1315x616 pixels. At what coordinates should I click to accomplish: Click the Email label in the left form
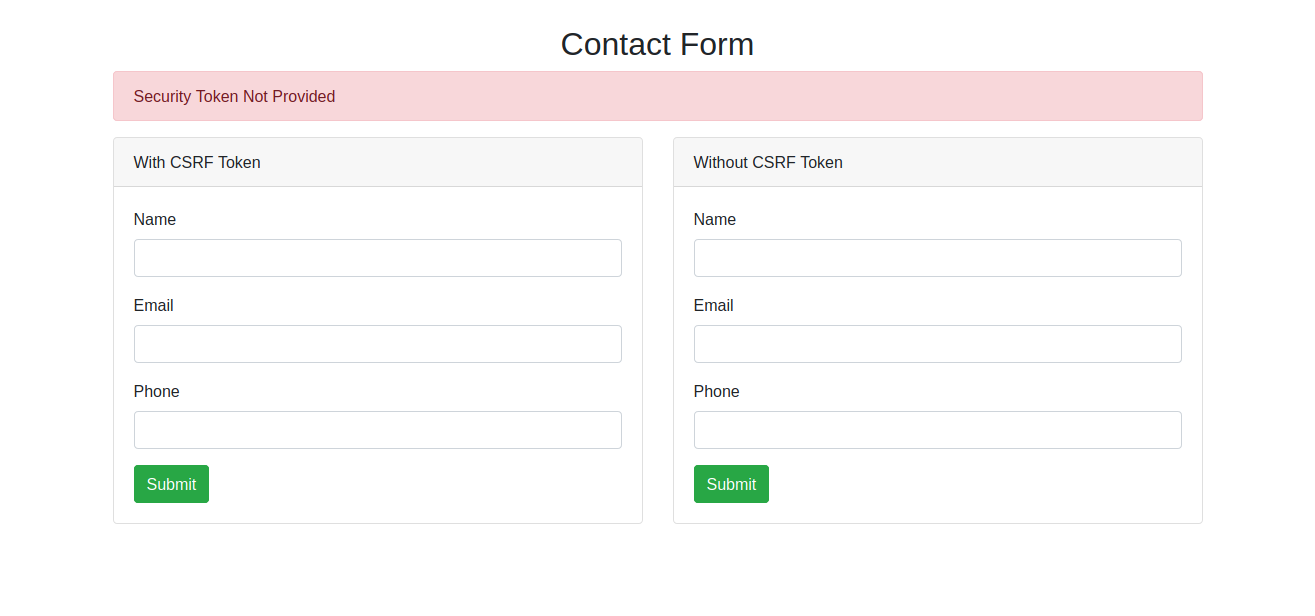coord(153,305)
